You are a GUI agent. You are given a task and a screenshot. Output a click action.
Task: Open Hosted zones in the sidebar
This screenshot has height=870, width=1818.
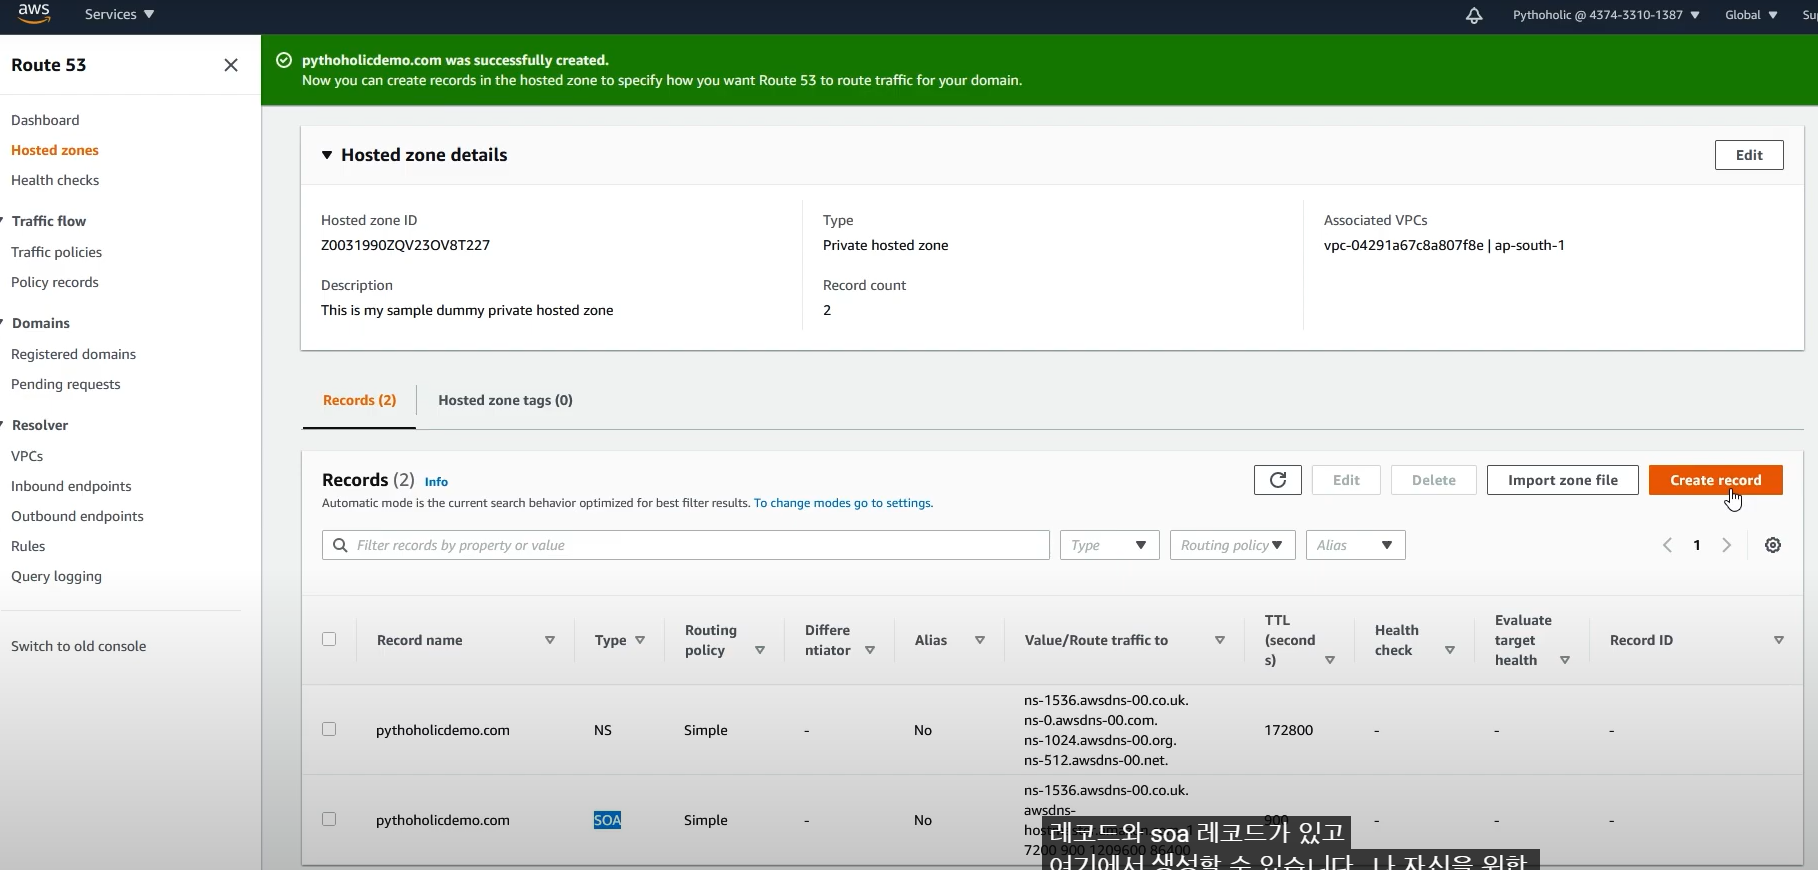[55, 150]
